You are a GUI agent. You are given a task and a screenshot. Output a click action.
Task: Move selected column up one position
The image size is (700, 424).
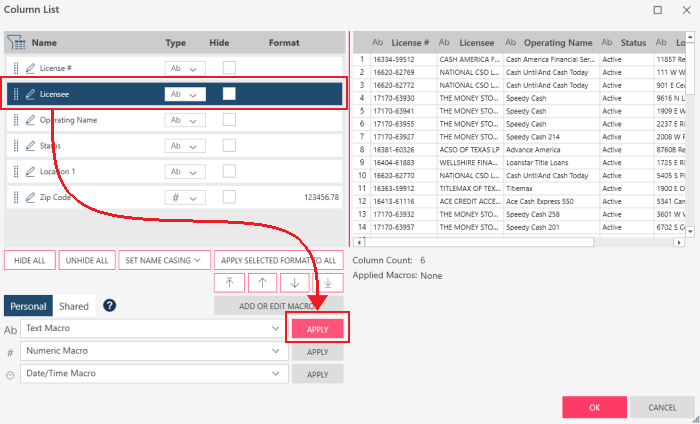point(263,283)
